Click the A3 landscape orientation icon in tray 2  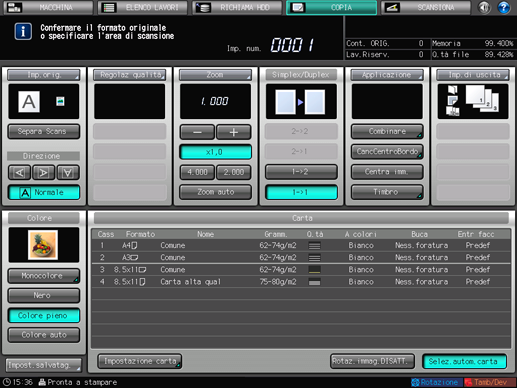pyautogui.click(x=134, y=258)
